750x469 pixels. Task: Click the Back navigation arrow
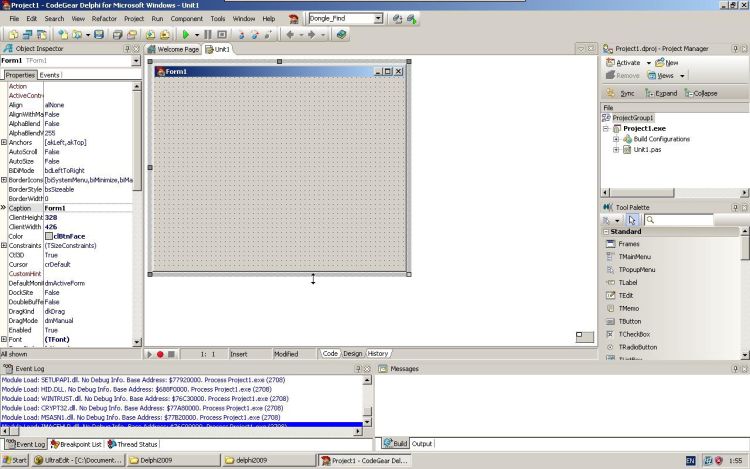[290, 34]
